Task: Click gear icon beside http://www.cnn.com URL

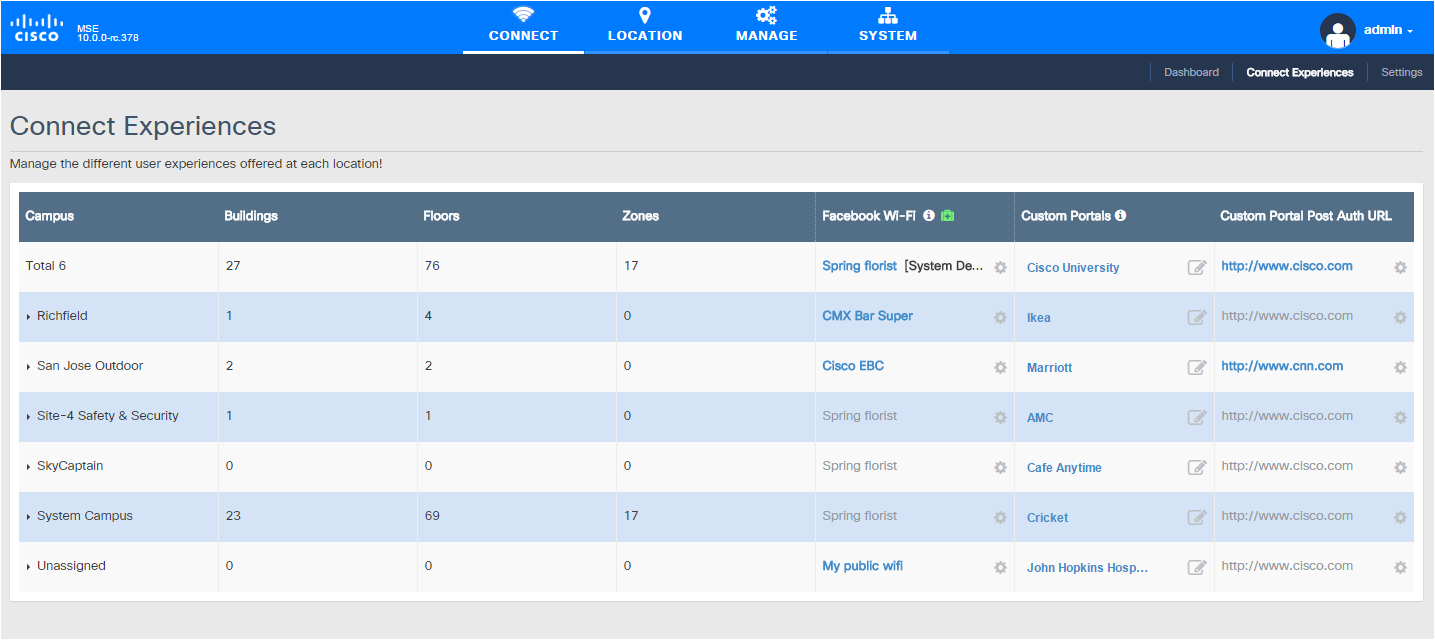Action: pos(1400,368)
